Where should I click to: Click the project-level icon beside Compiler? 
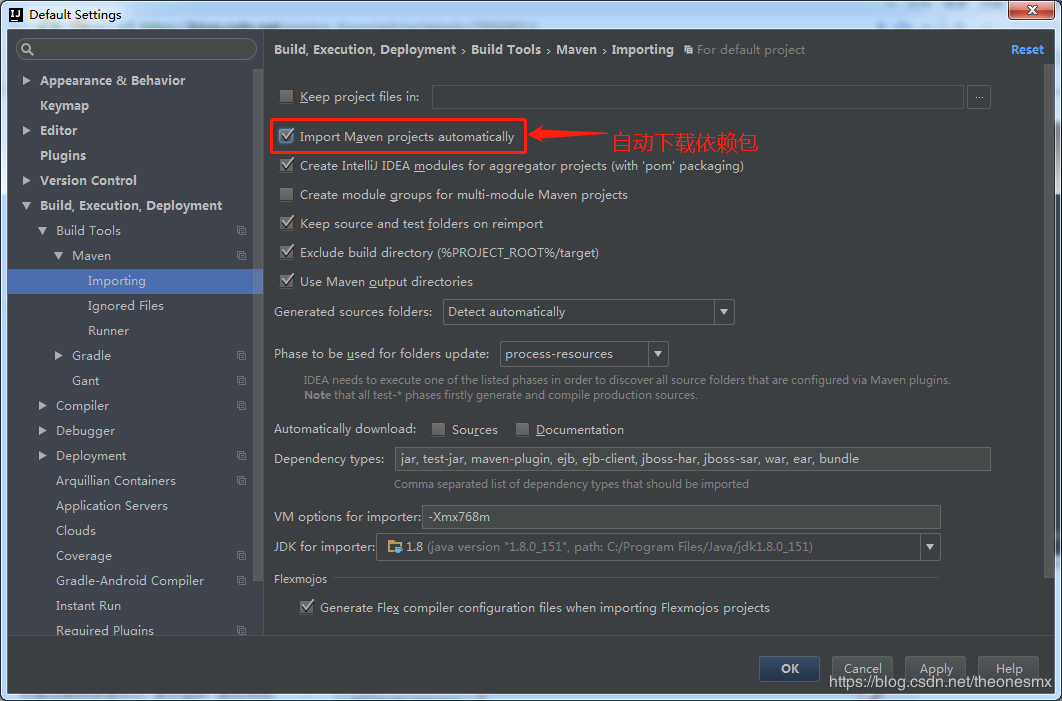click(x=241, y=406)
